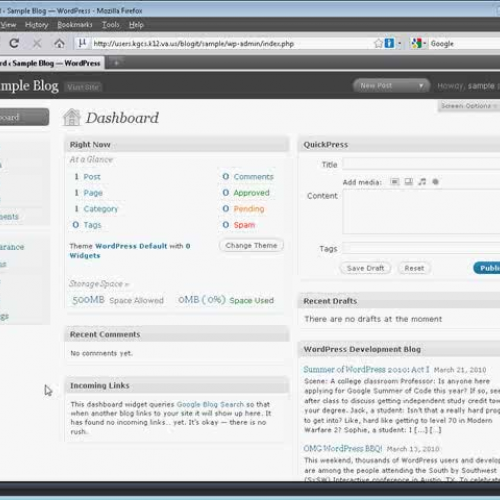This screenshot has height=500, width=500.
Task: Open the View menu
Action: [8, 25]
